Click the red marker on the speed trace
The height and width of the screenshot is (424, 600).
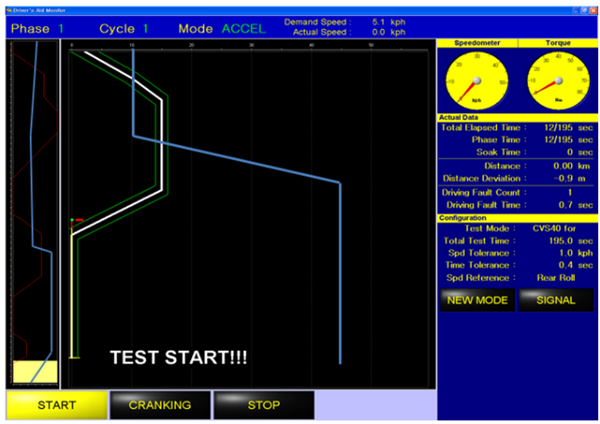[77, 220]
